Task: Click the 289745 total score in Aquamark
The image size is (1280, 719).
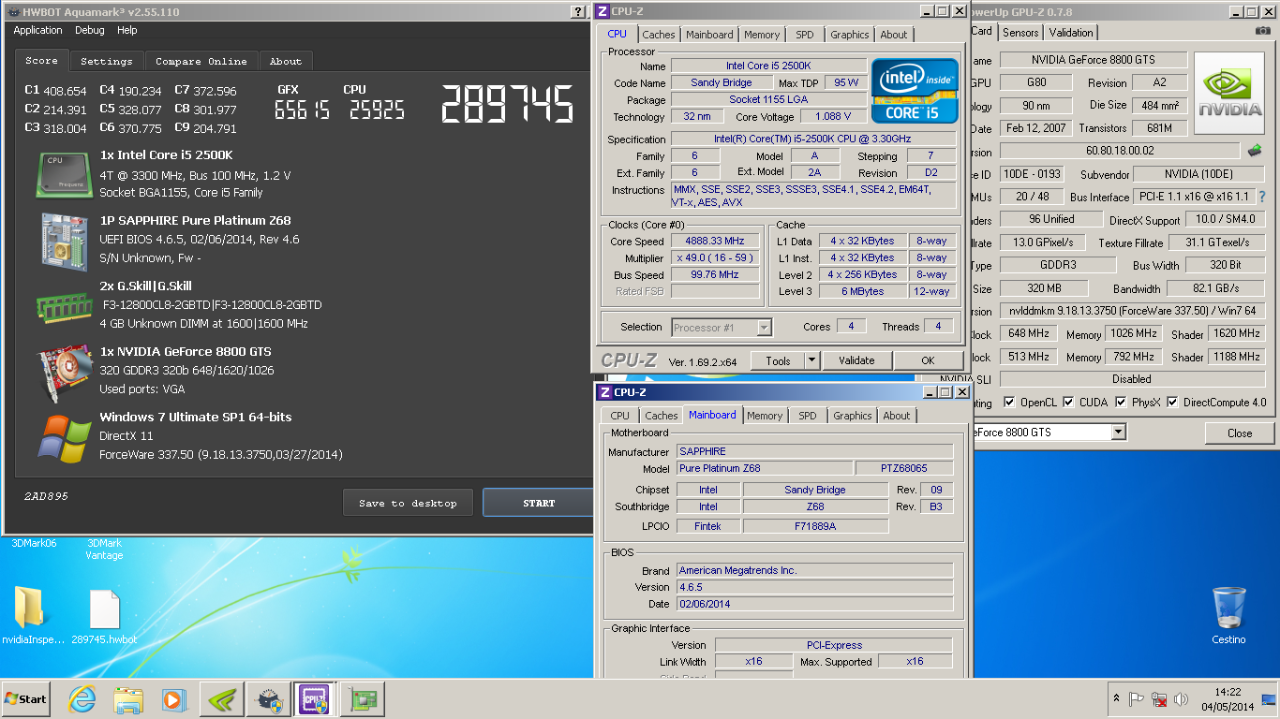Action: click(508, 104)
